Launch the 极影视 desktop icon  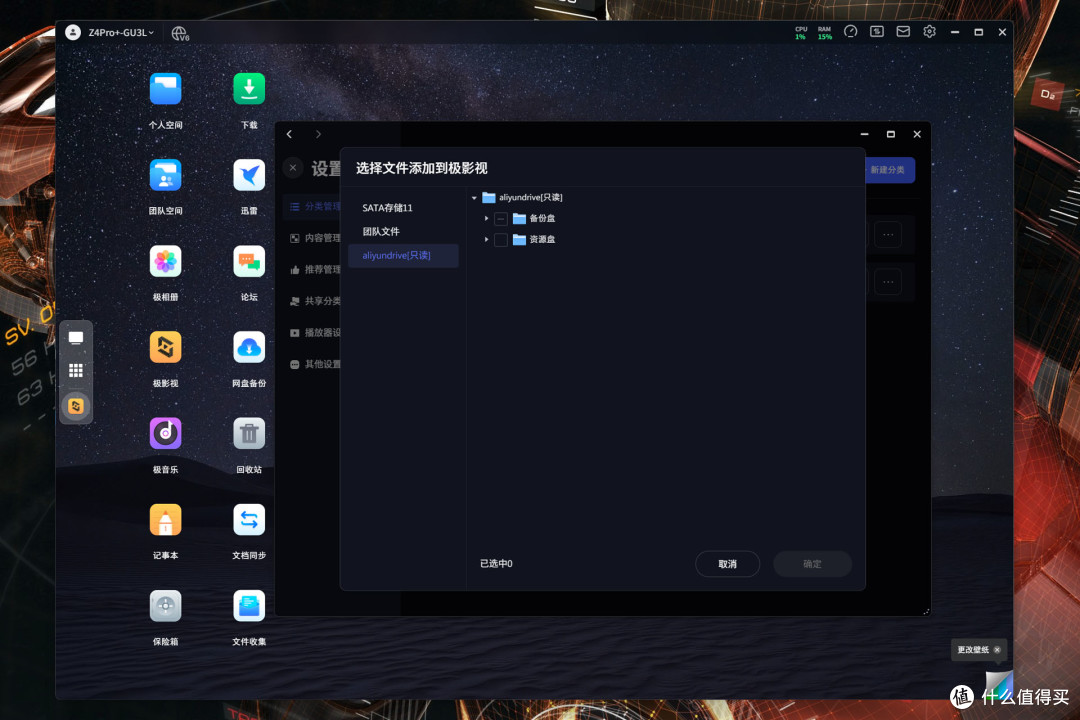point(165,347)
